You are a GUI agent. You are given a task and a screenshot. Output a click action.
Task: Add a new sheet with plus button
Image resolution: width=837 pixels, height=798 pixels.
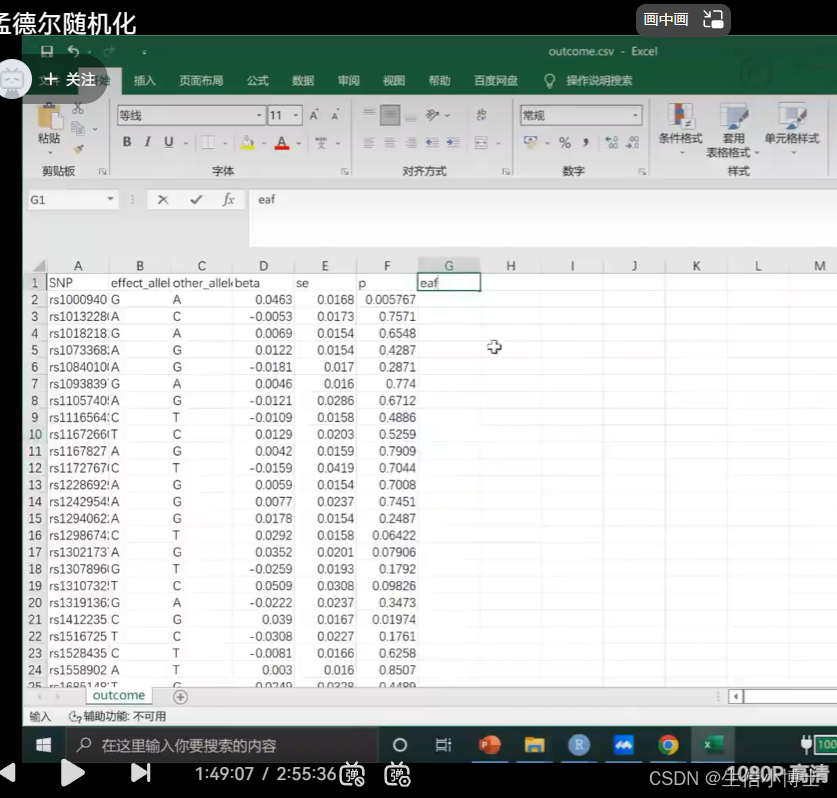(x=180, y=697)
